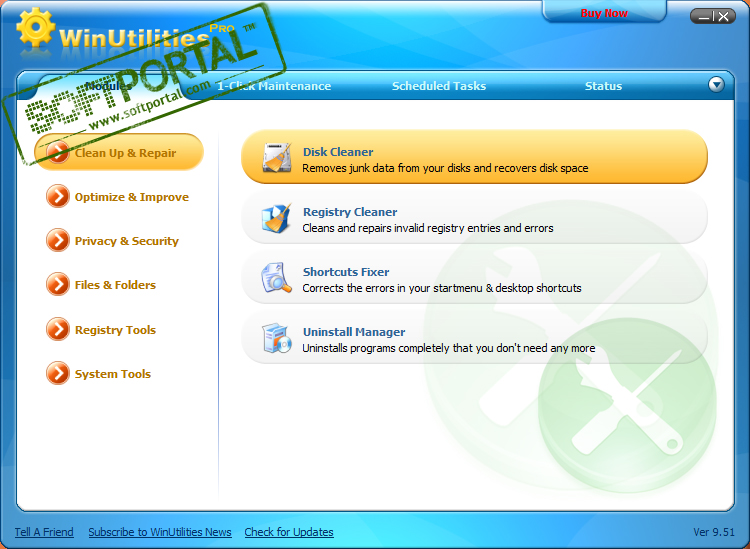The height and width of the screenshot is (549, 750).
Task: Open the Scheduled Tasks tab
Action: pos(439,86)
